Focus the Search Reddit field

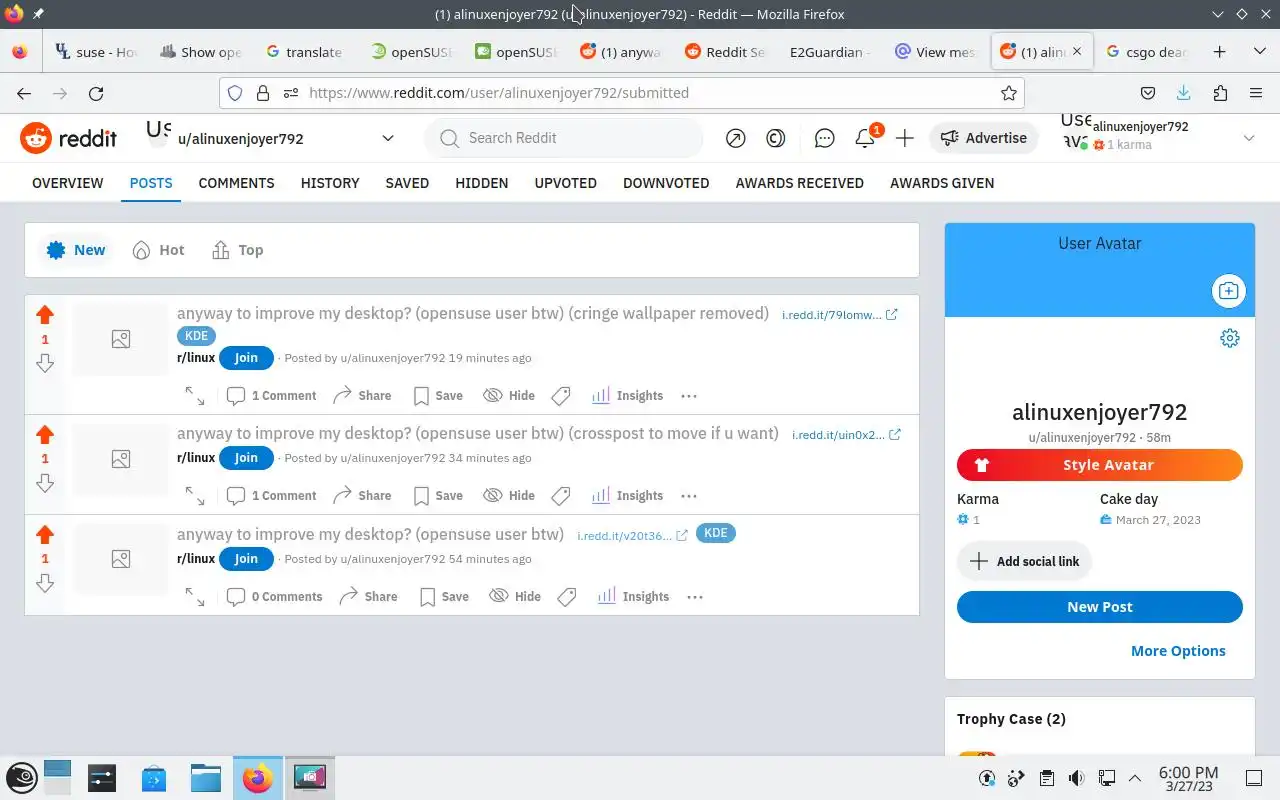[x=565, y=138]
